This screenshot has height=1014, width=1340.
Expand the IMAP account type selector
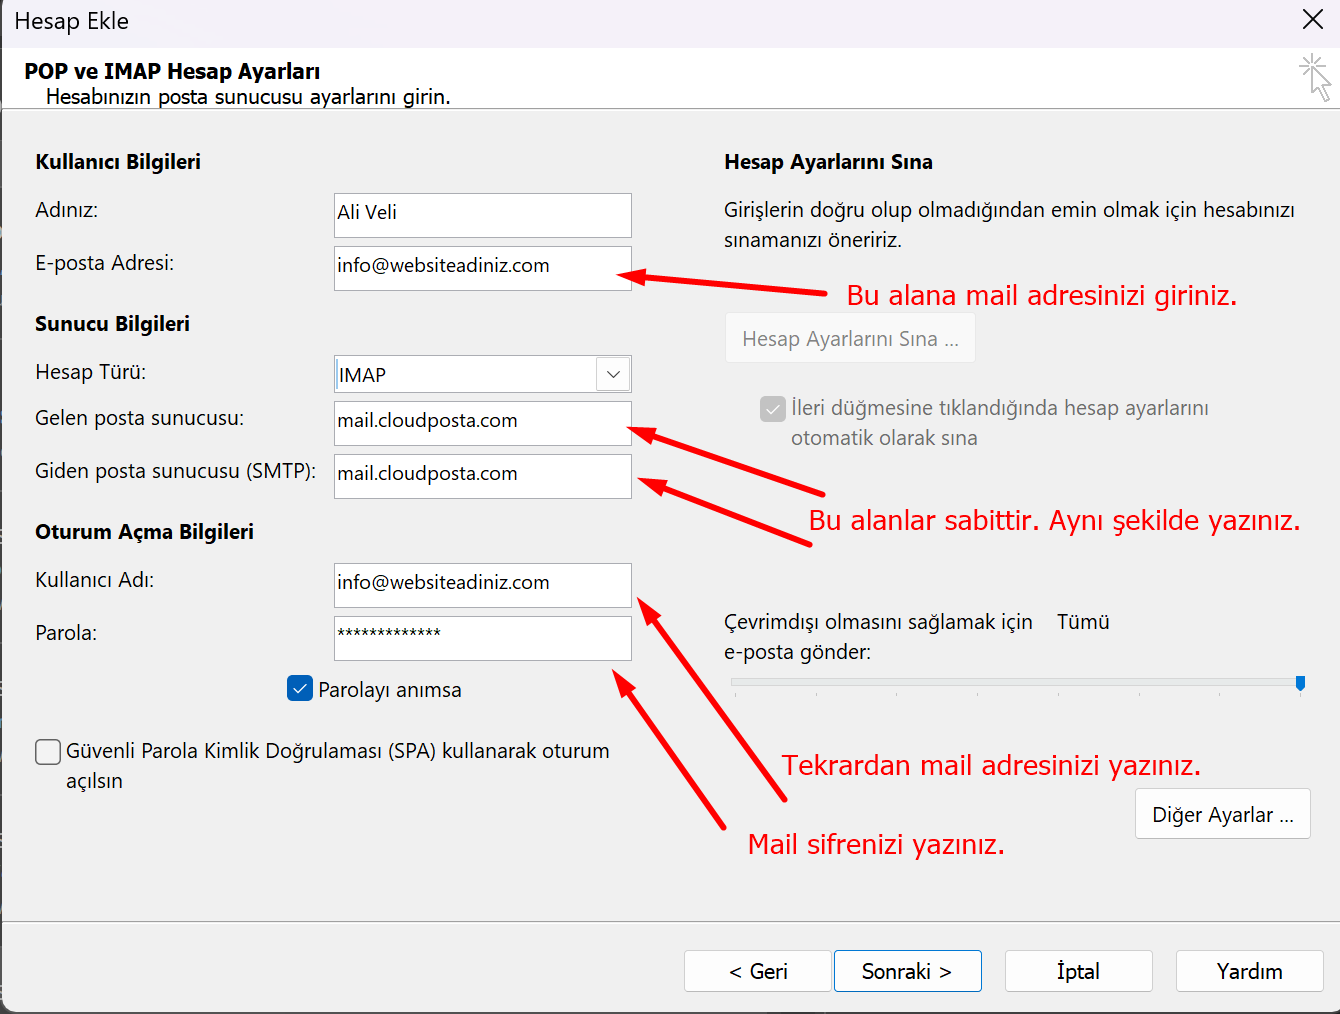613,373
